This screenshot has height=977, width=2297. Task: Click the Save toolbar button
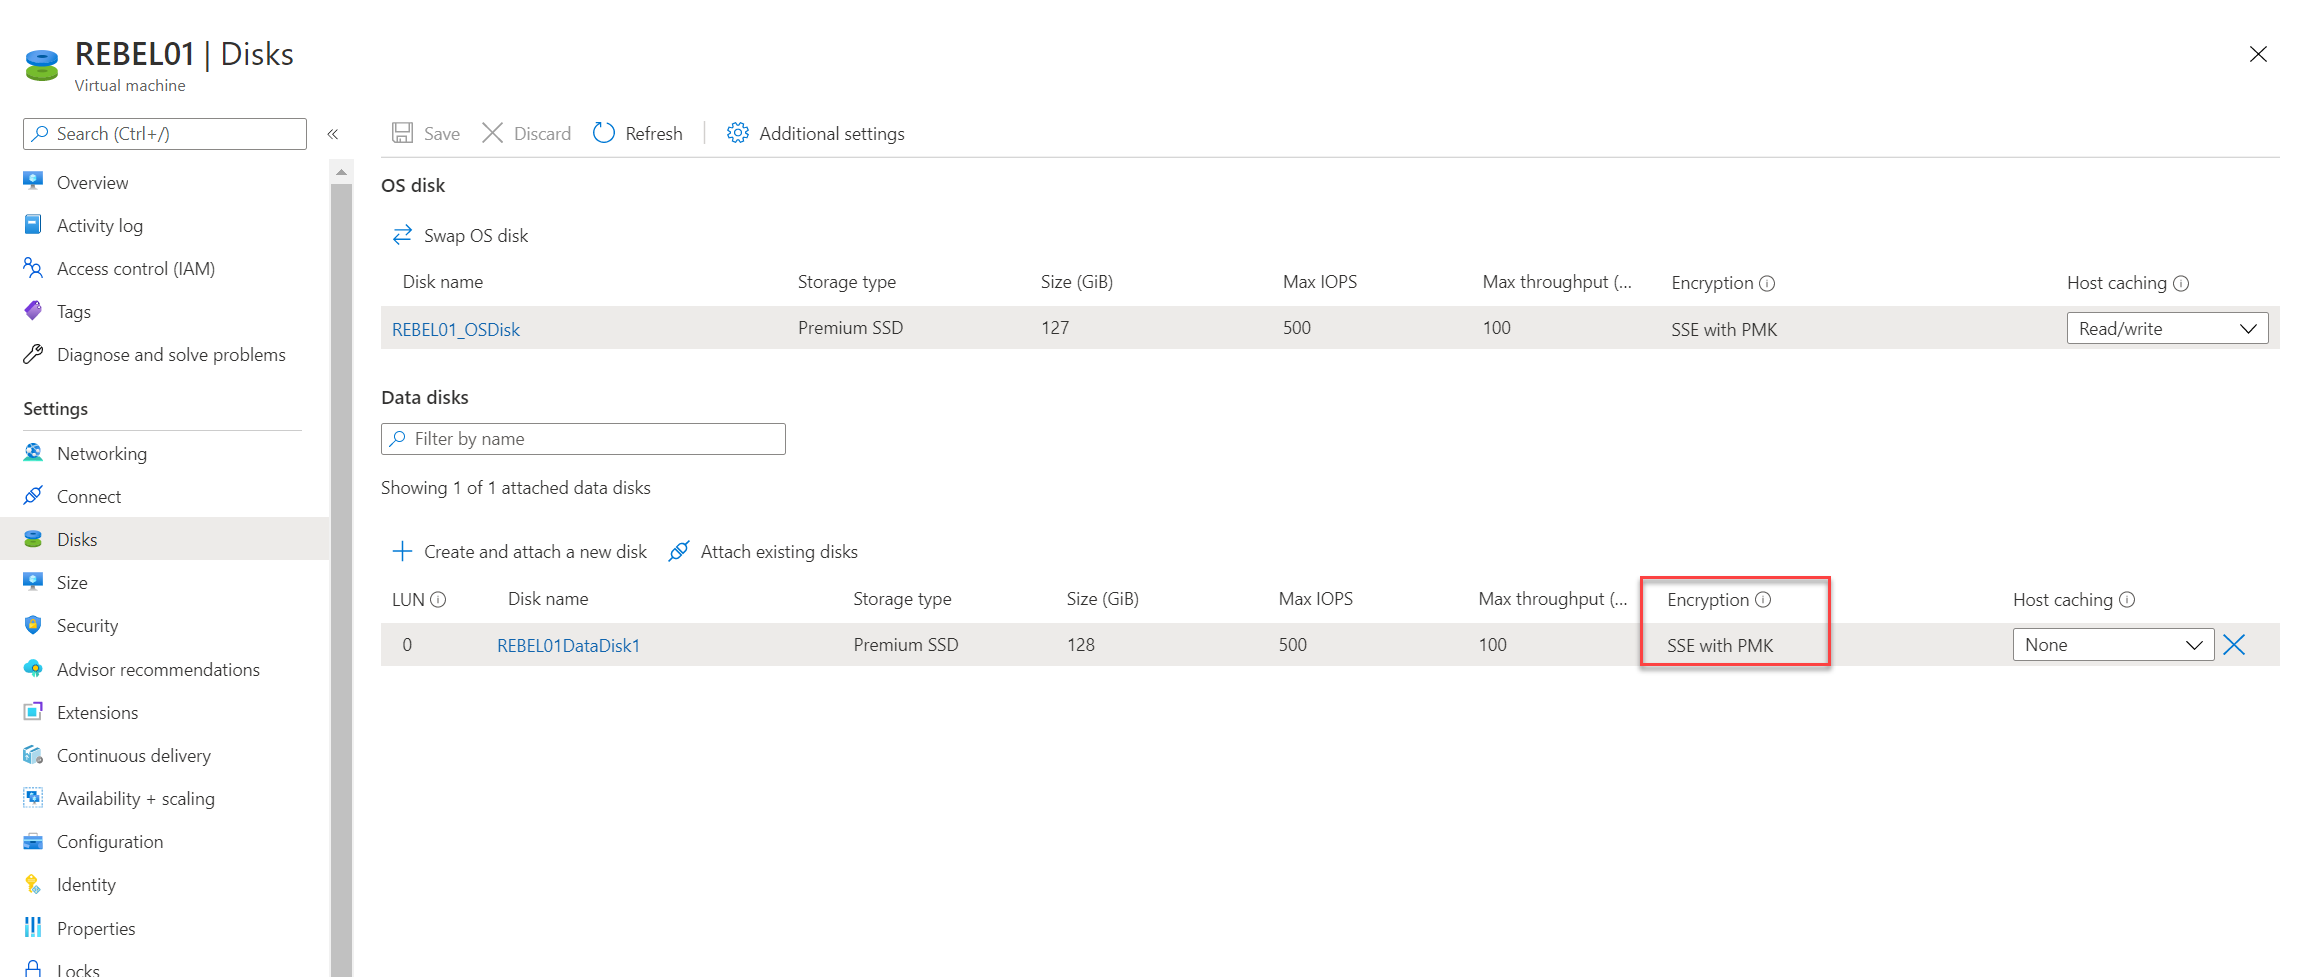coord(426,133)
